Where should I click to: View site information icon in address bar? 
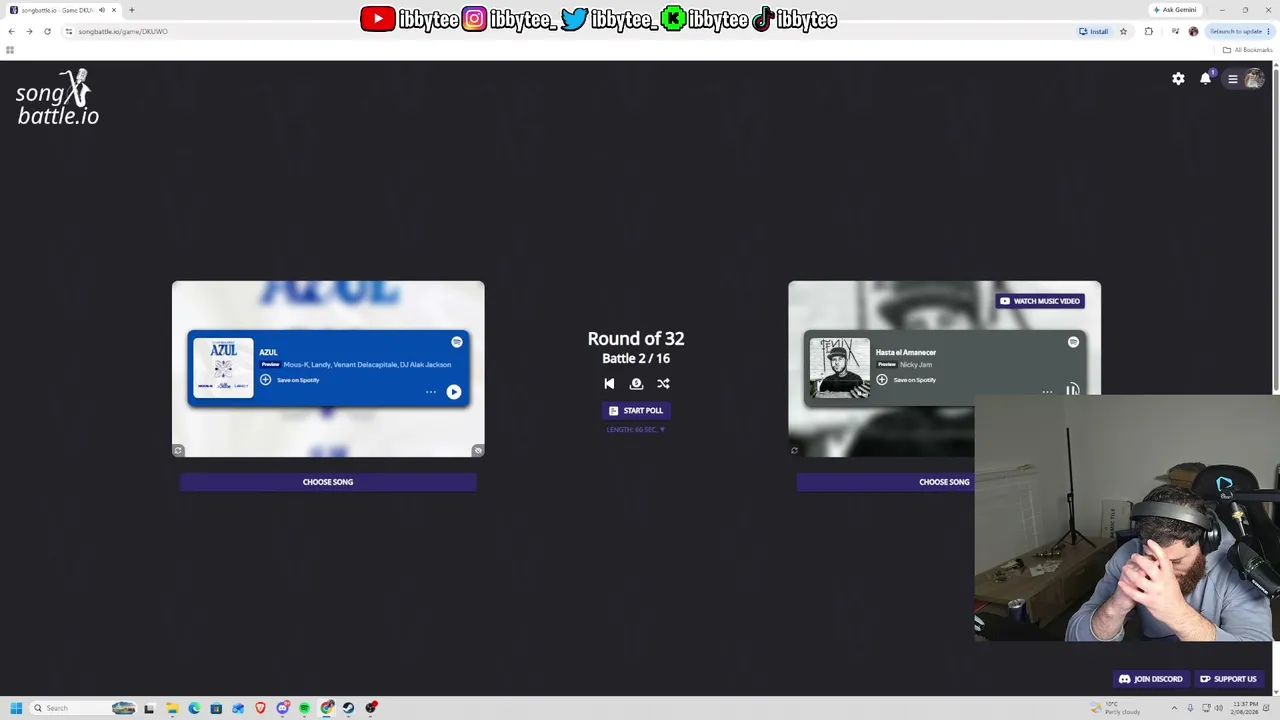click(x=69, y=31)
